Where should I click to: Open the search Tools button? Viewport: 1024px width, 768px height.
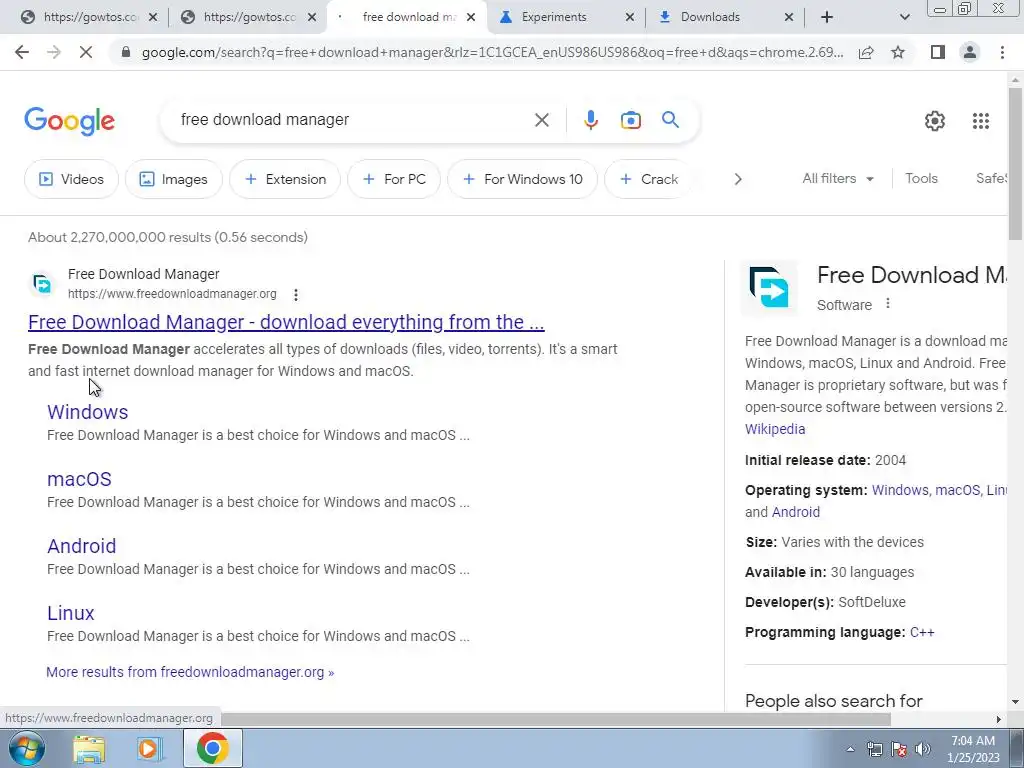tap(921, 178)
